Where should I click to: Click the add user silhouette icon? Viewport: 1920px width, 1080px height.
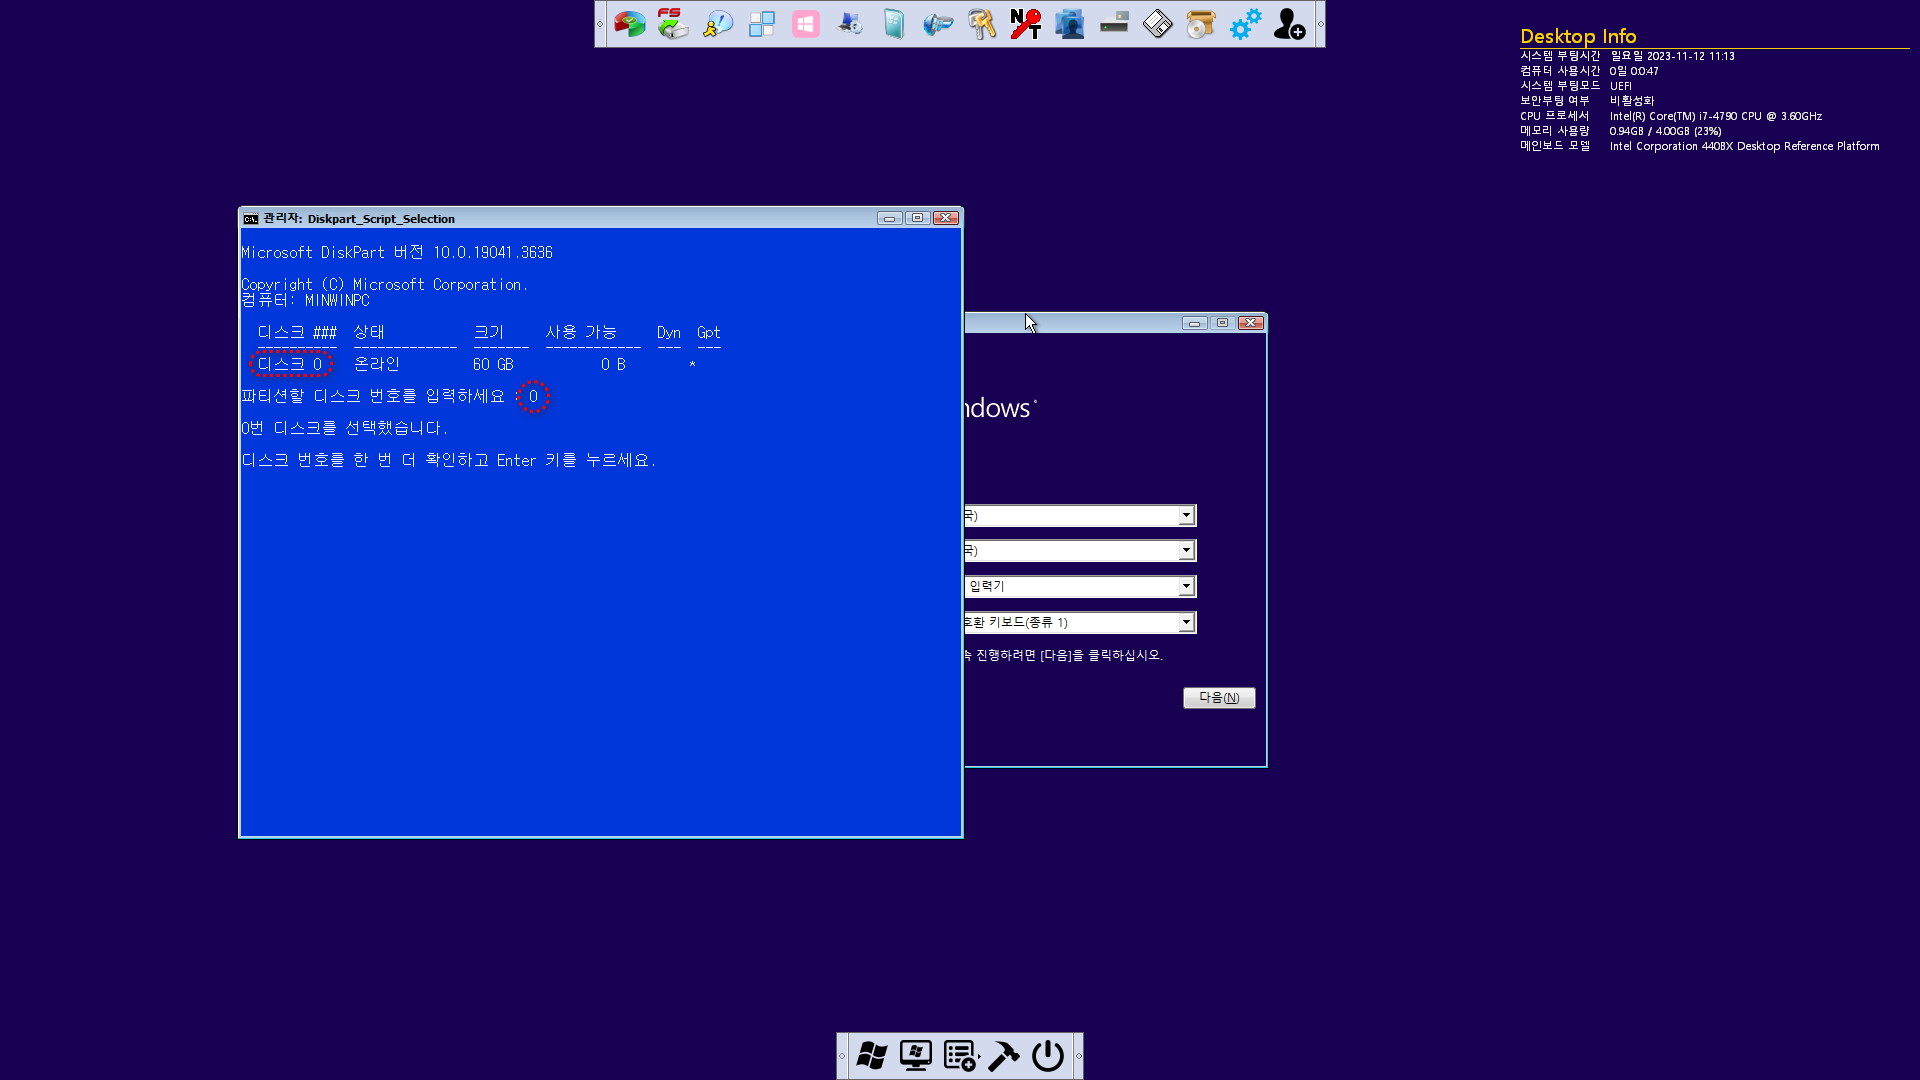pyautogui.click(x=1290, y=24)
